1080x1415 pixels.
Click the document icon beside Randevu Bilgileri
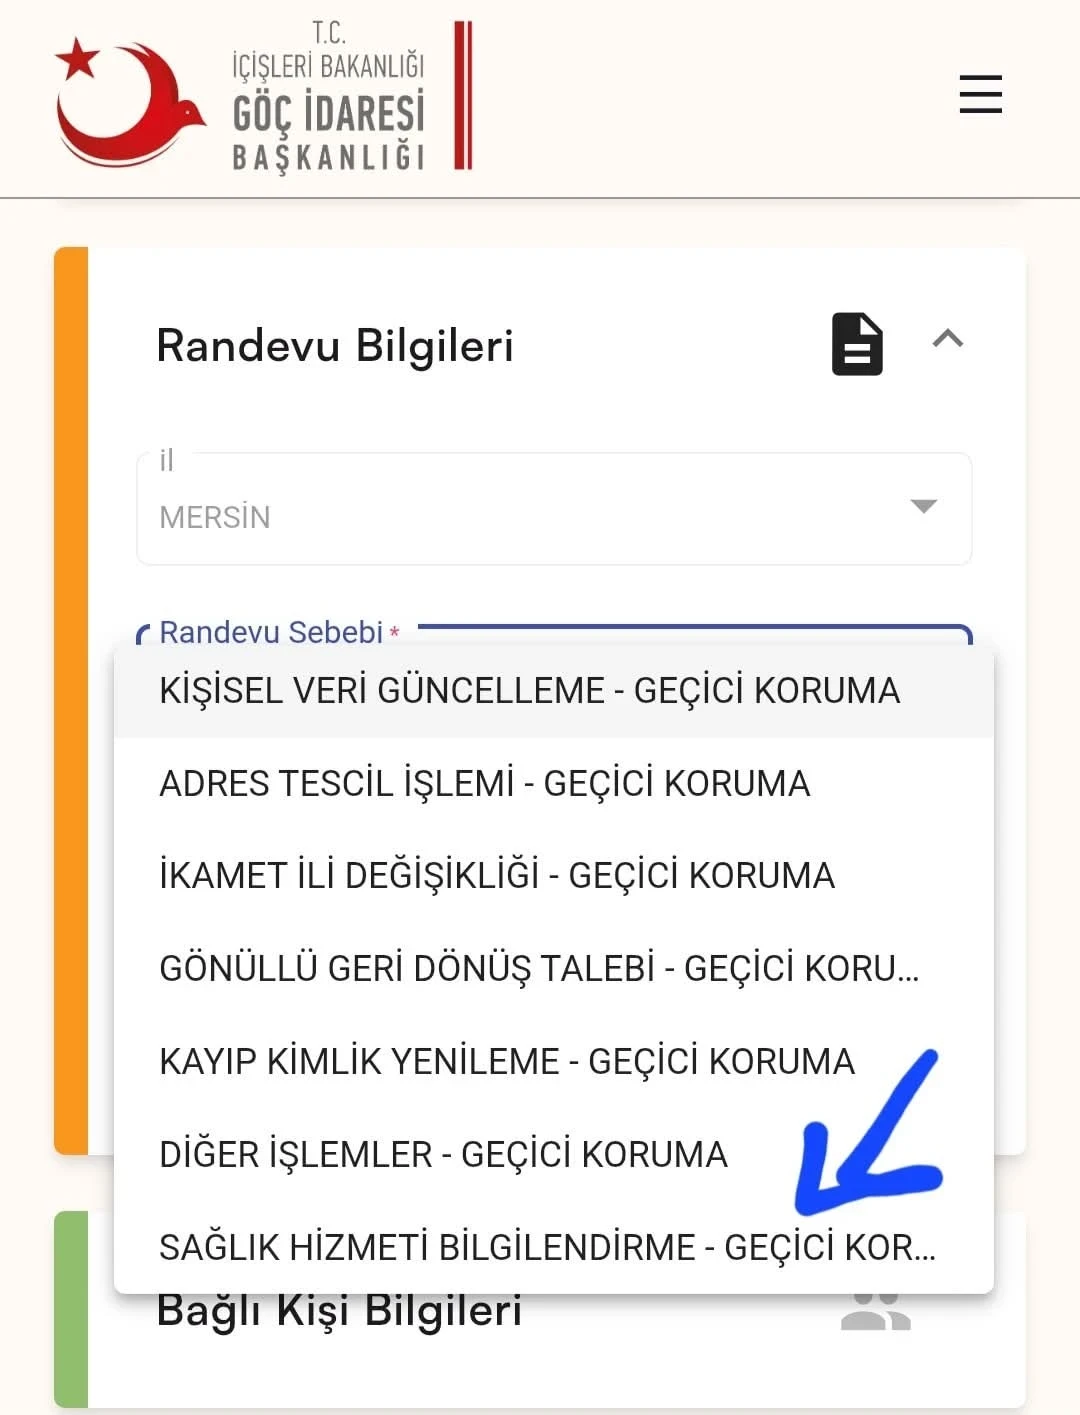857,345
